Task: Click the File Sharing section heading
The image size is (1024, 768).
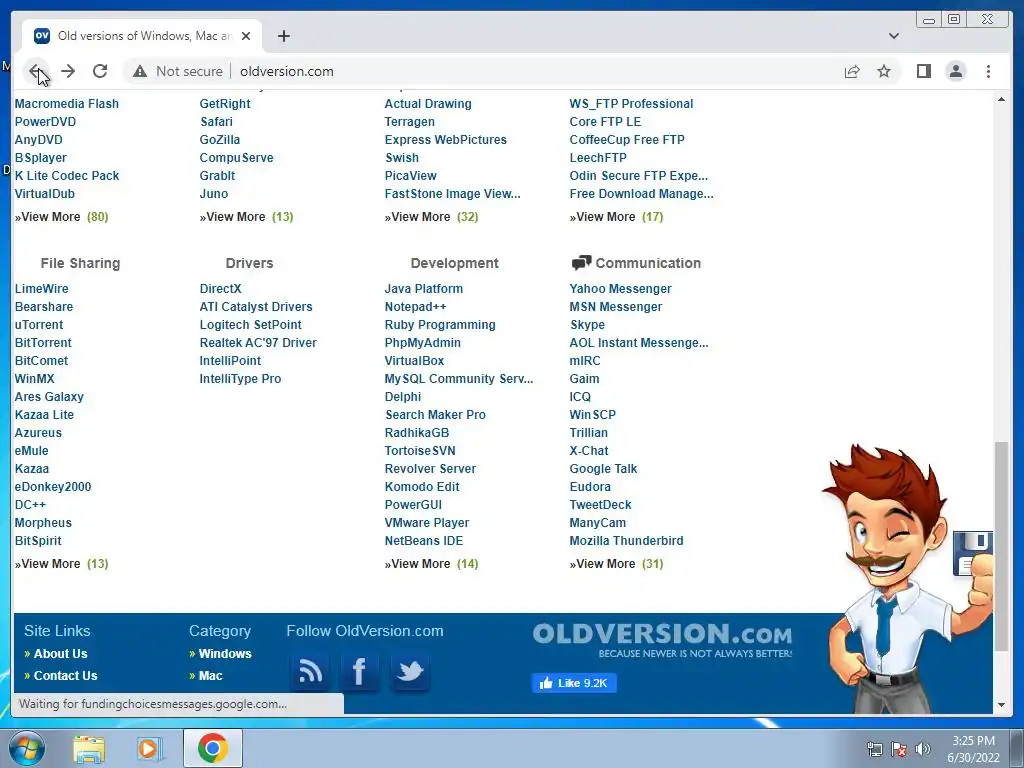Action: tap(80, 263)
